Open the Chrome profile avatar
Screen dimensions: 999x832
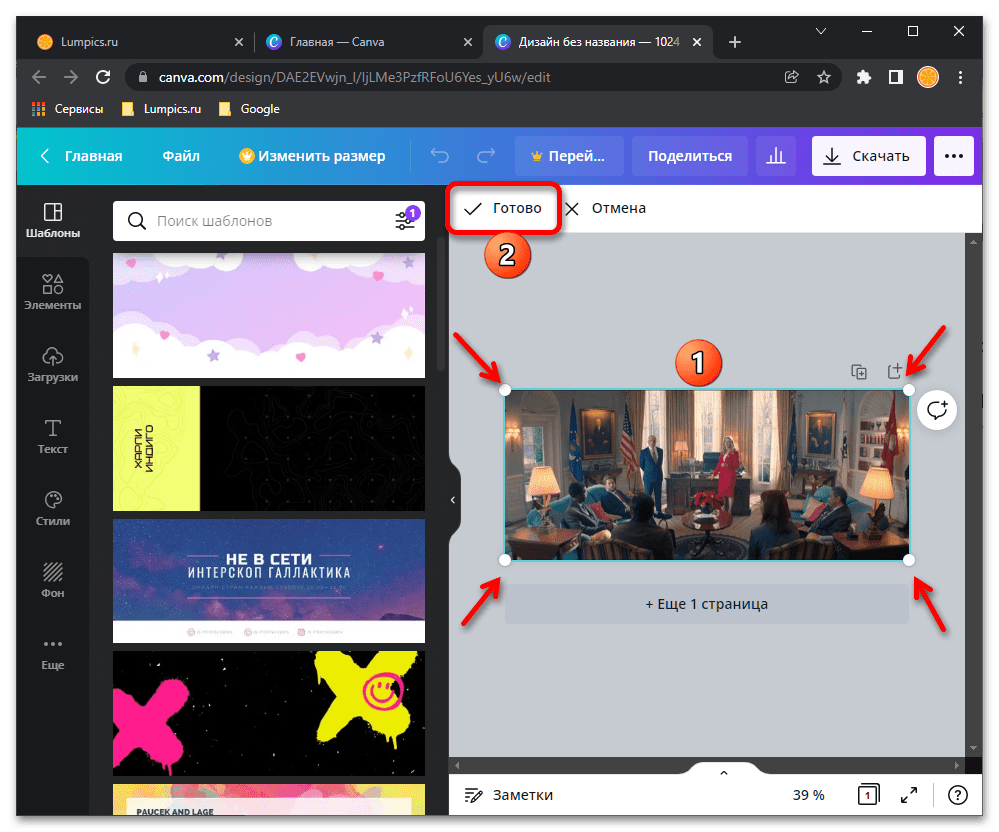pos(928,77)
